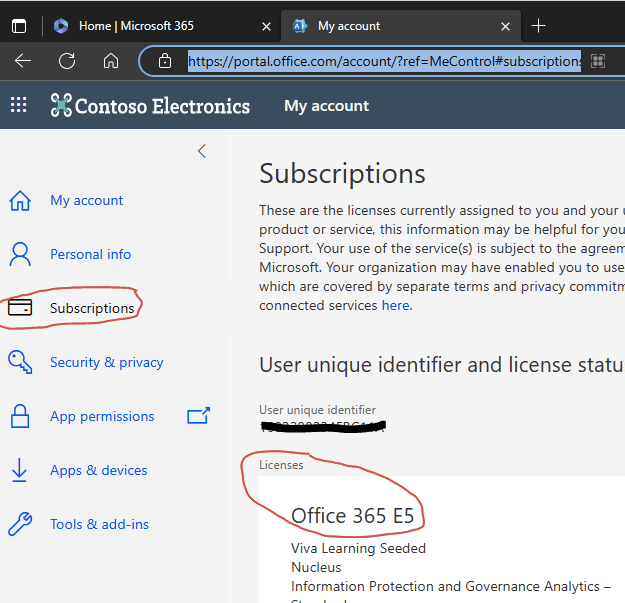The image size is (625, 603).
Task: Open App permissions external link icon
Action: (x=199, y=416)
